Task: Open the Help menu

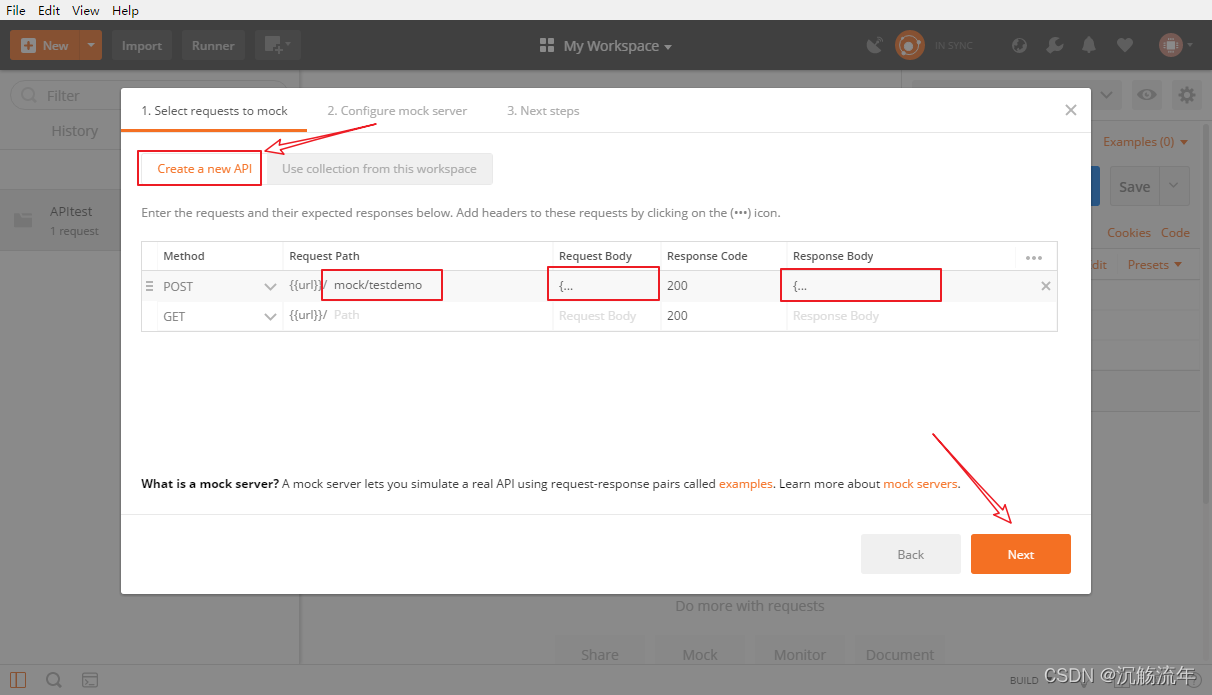Action: coord(126,10)
